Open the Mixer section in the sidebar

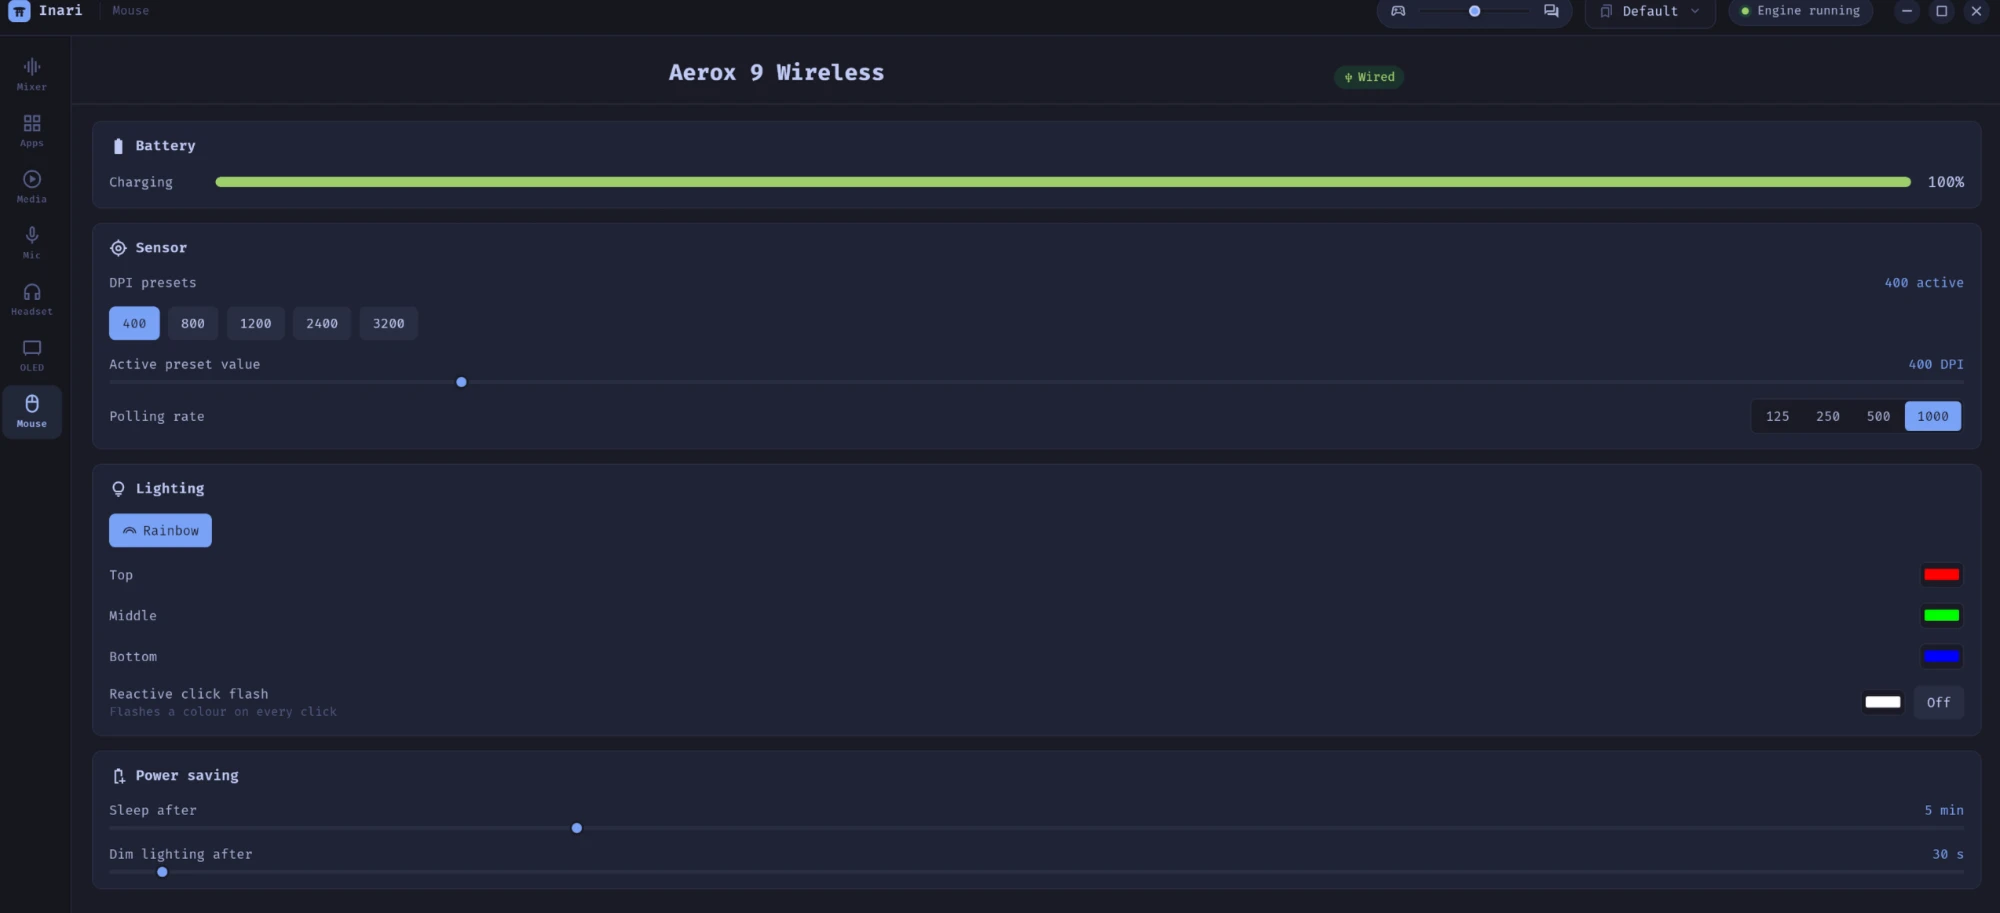click(32, 74)
